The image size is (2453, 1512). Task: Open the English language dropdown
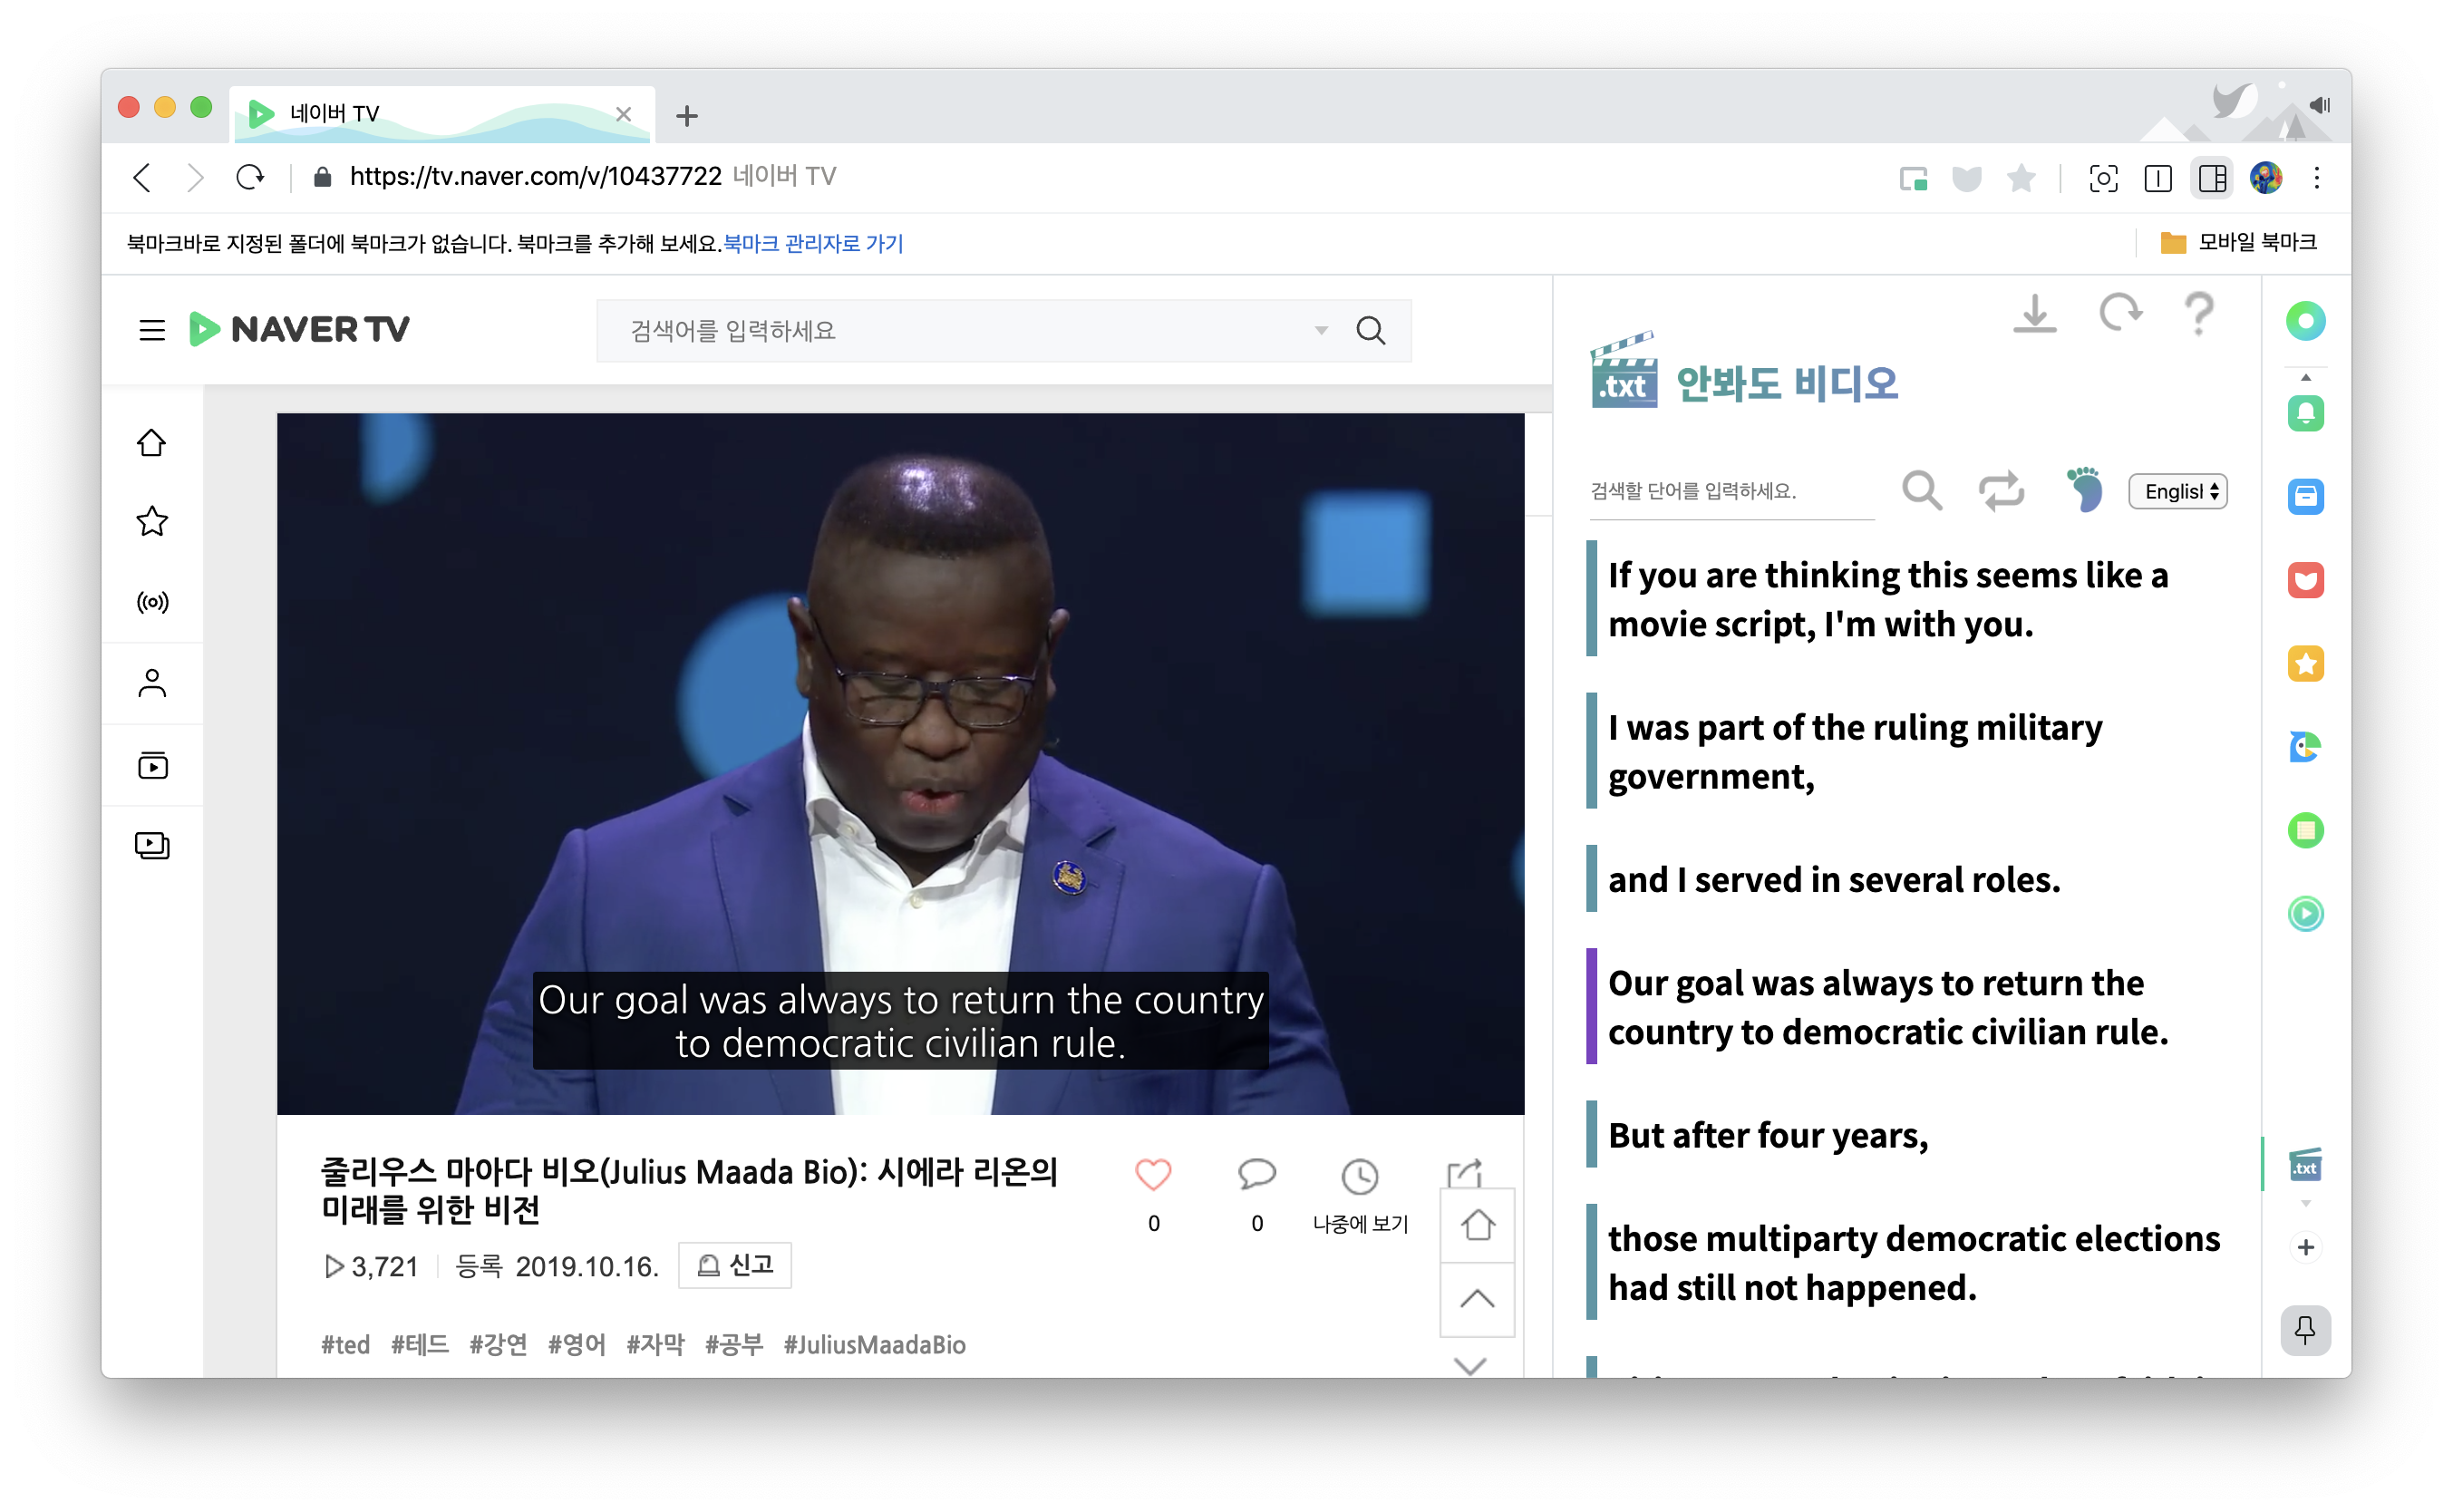click(2179, 491)
